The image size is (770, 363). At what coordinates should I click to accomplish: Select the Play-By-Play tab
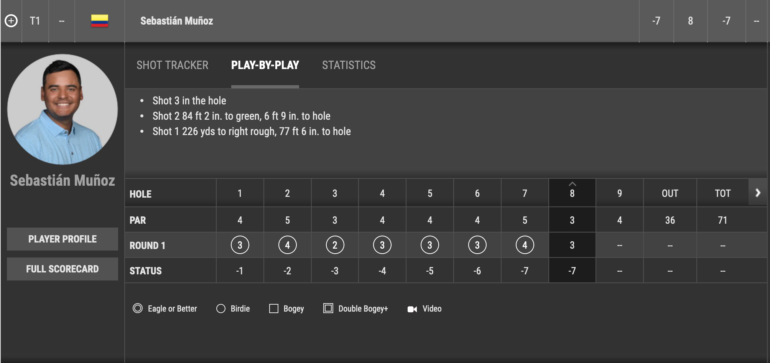pos(265,65)
